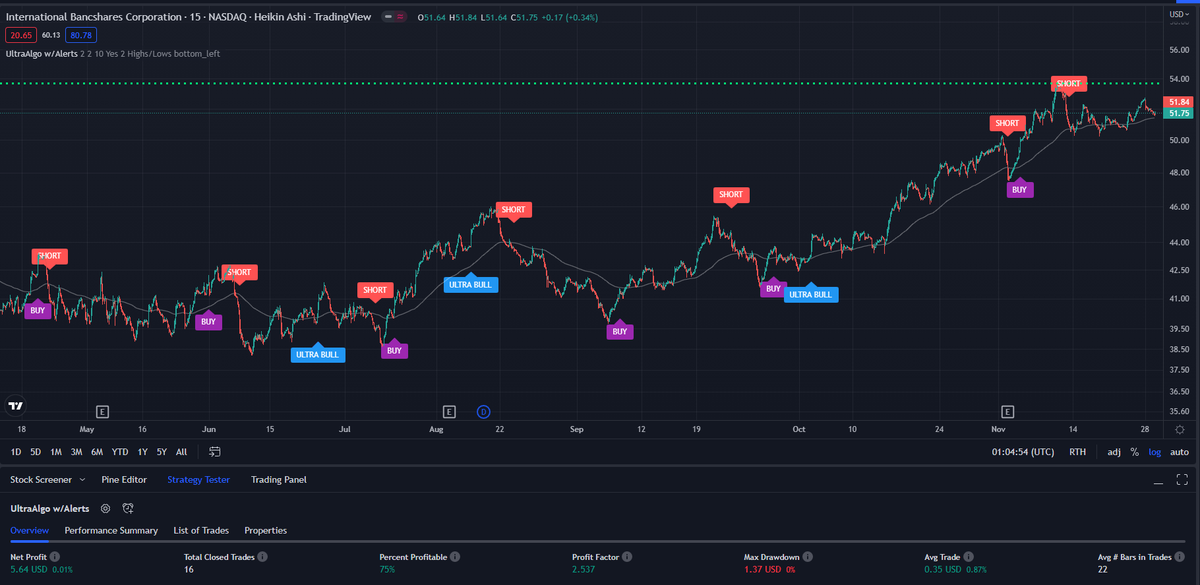
Task: Click the add alert clock icon
Action: tap(128, 508)
